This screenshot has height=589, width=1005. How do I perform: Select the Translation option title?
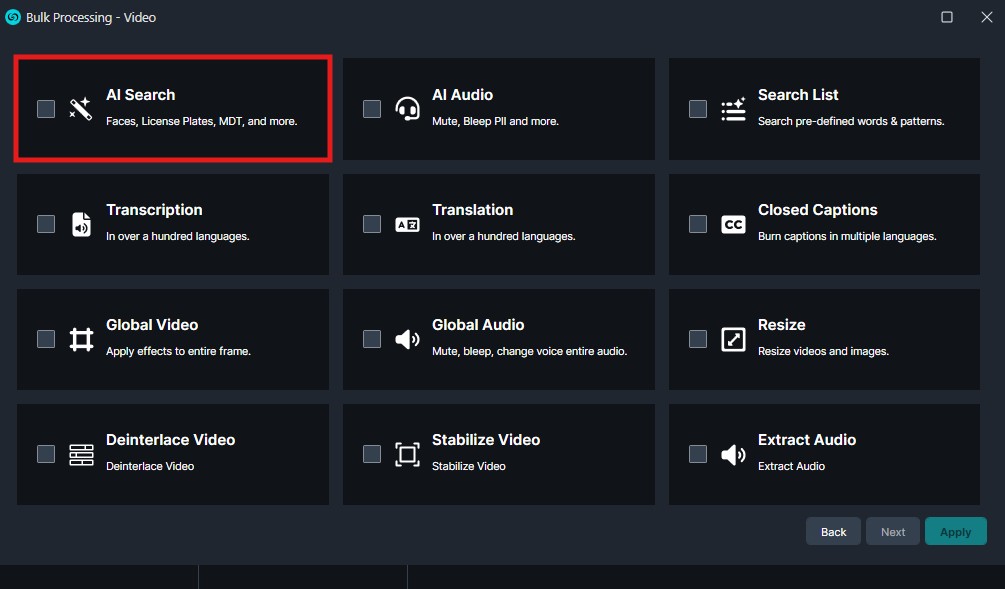coord(472,210)
